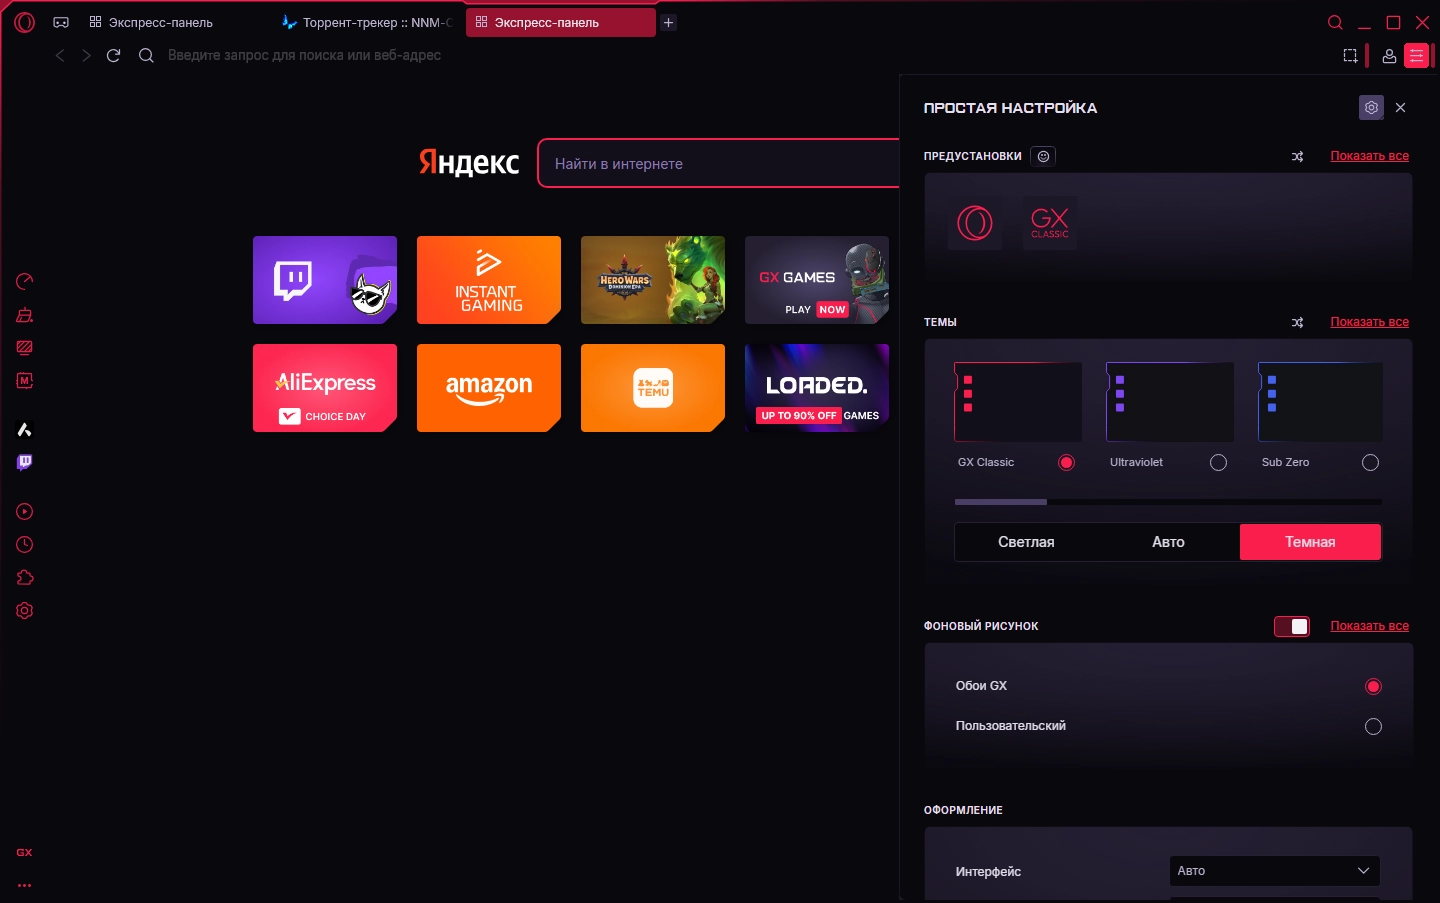Go back with the back arrow

coord(60,55)
